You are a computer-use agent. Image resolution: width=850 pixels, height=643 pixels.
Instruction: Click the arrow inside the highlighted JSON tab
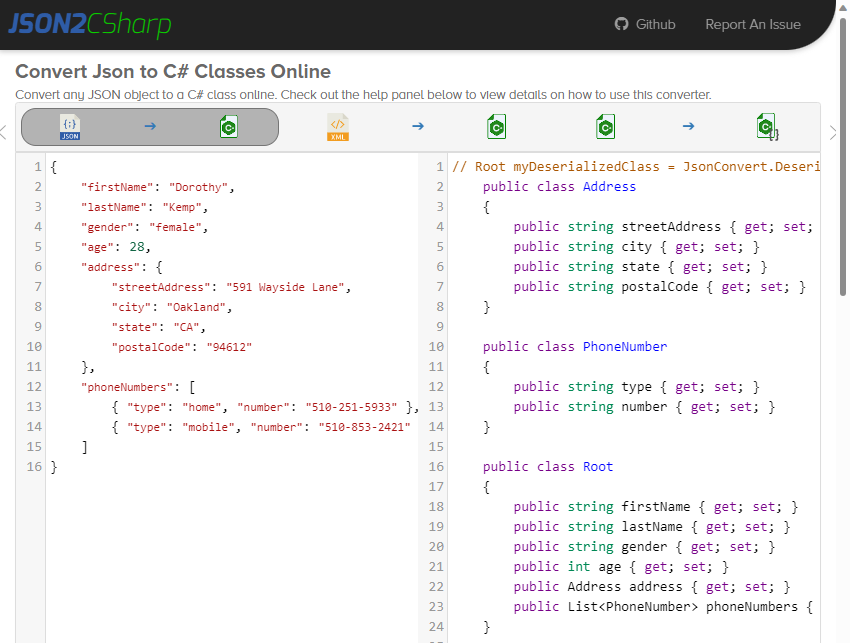(x=150, y=127)
